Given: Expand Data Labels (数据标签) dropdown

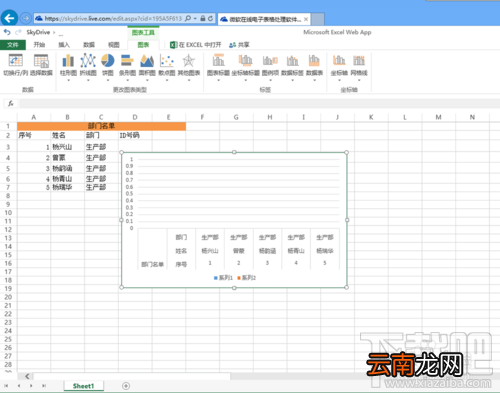Looking at the screenshot, I should (292, 80).
